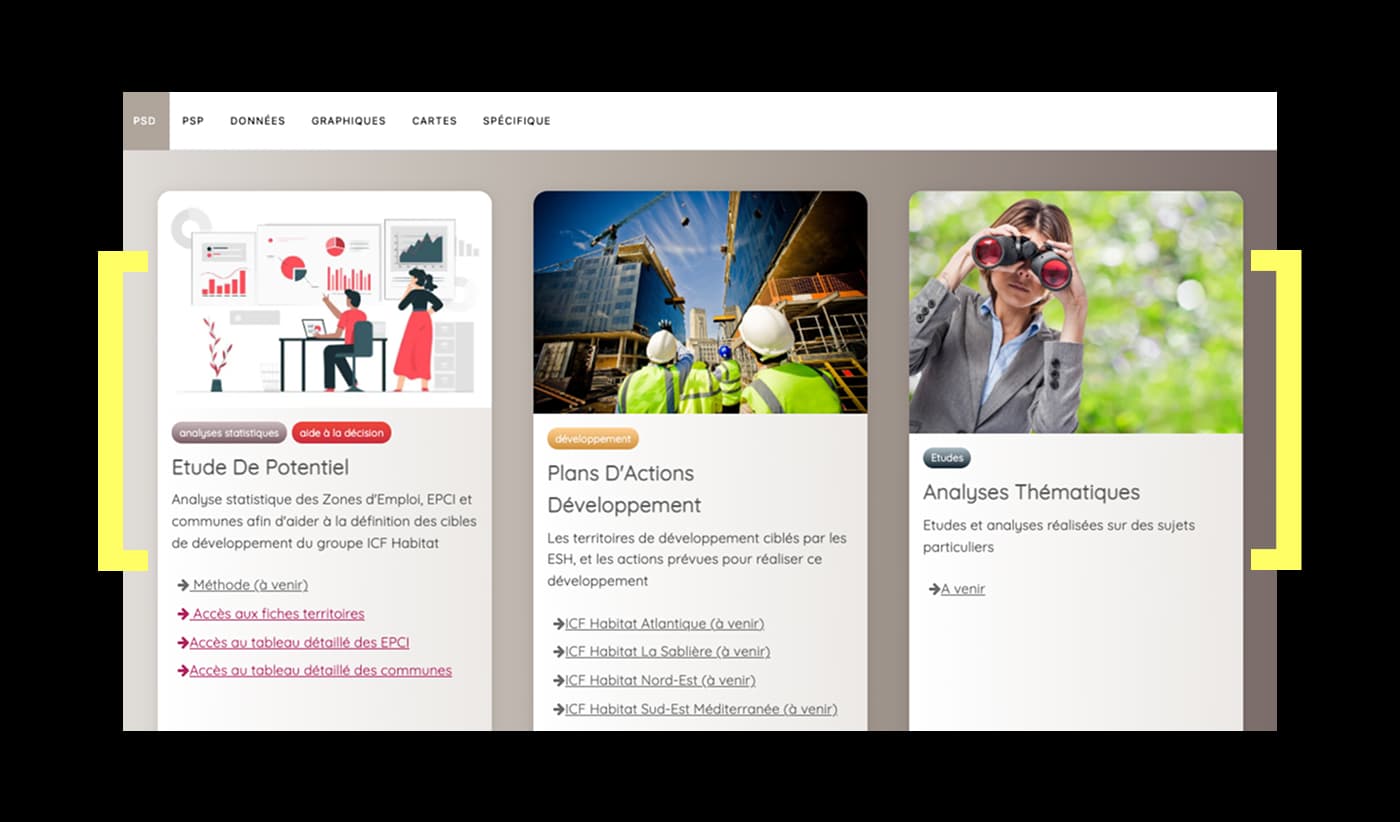Open 'Accès au tableau détaillé des communes'
Viewport: 1400px width, 822px height.
(x=320, y=671)
